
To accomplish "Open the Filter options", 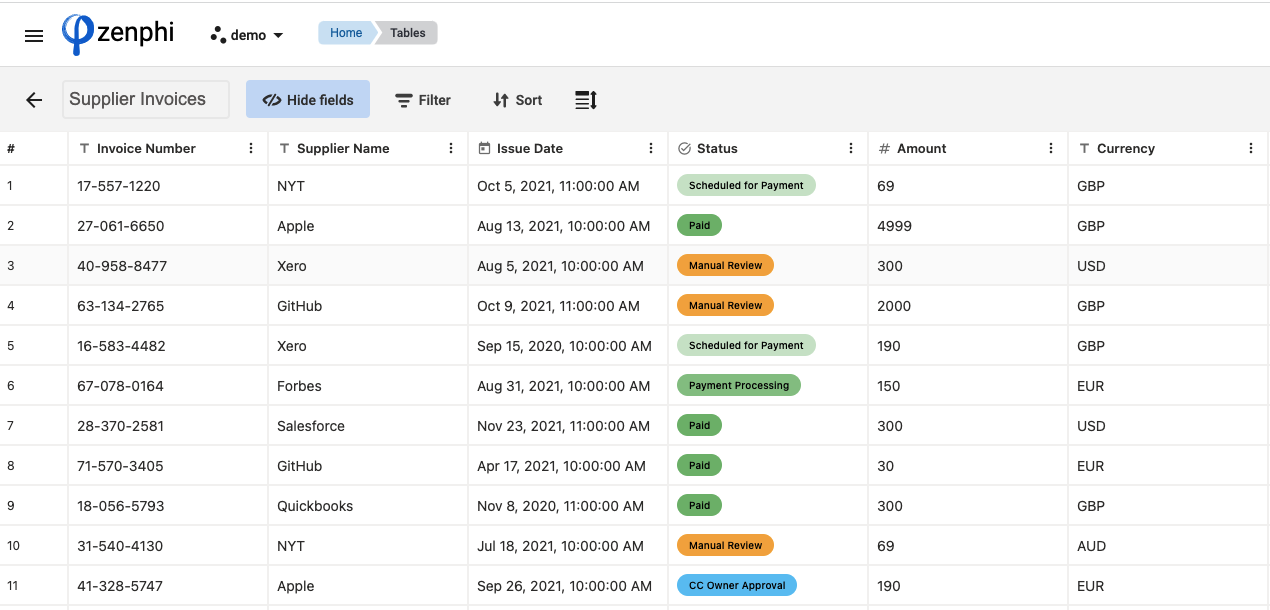I will 423,100.
